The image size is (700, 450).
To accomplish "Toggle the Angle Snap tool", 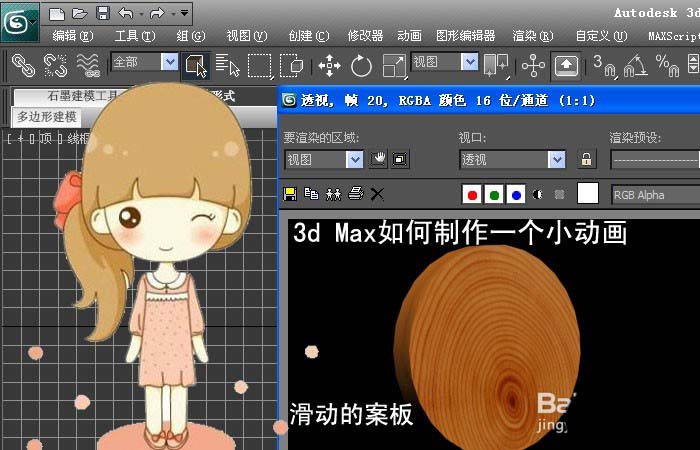I will (636, 66).
